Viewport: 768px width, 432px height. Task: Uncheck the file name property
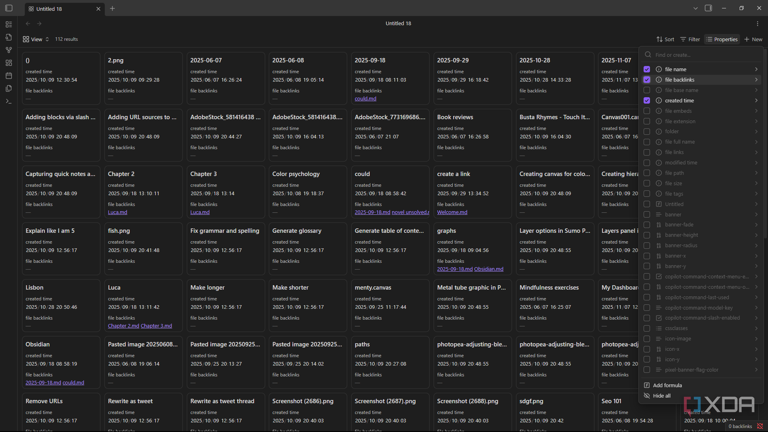tap(647, 70)
